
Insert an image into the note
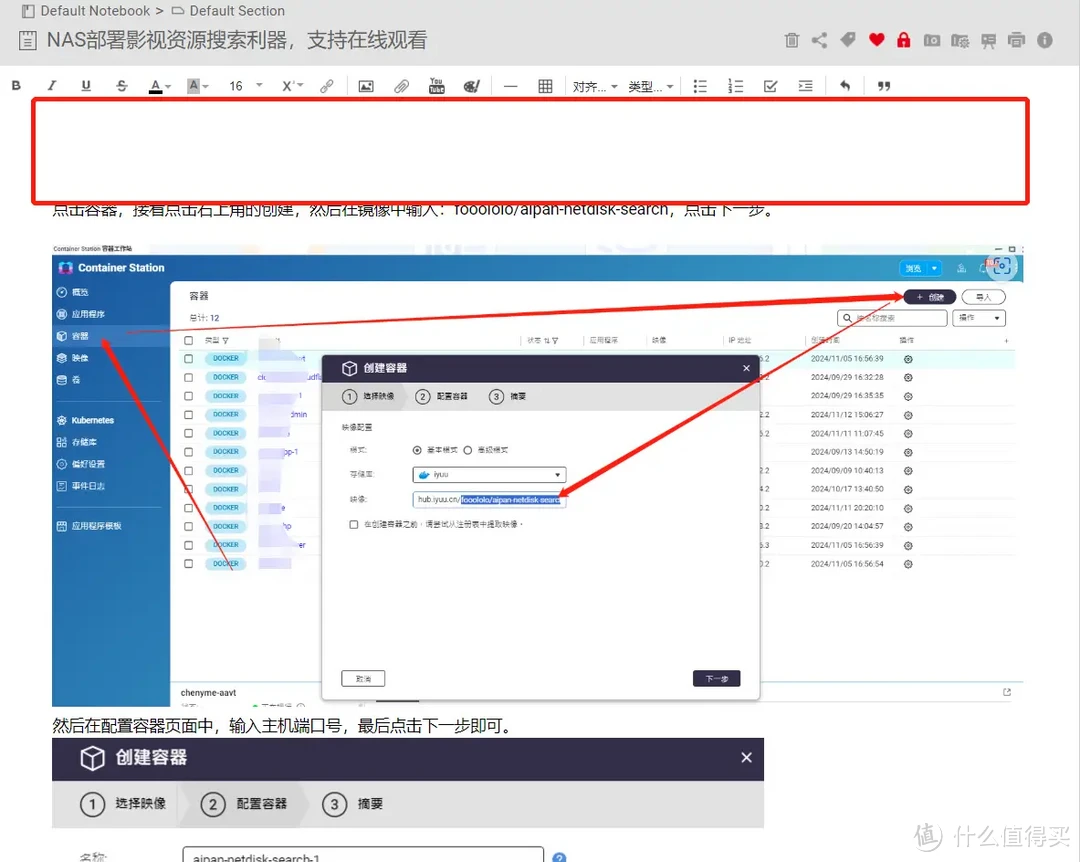(x=366, y=85)
